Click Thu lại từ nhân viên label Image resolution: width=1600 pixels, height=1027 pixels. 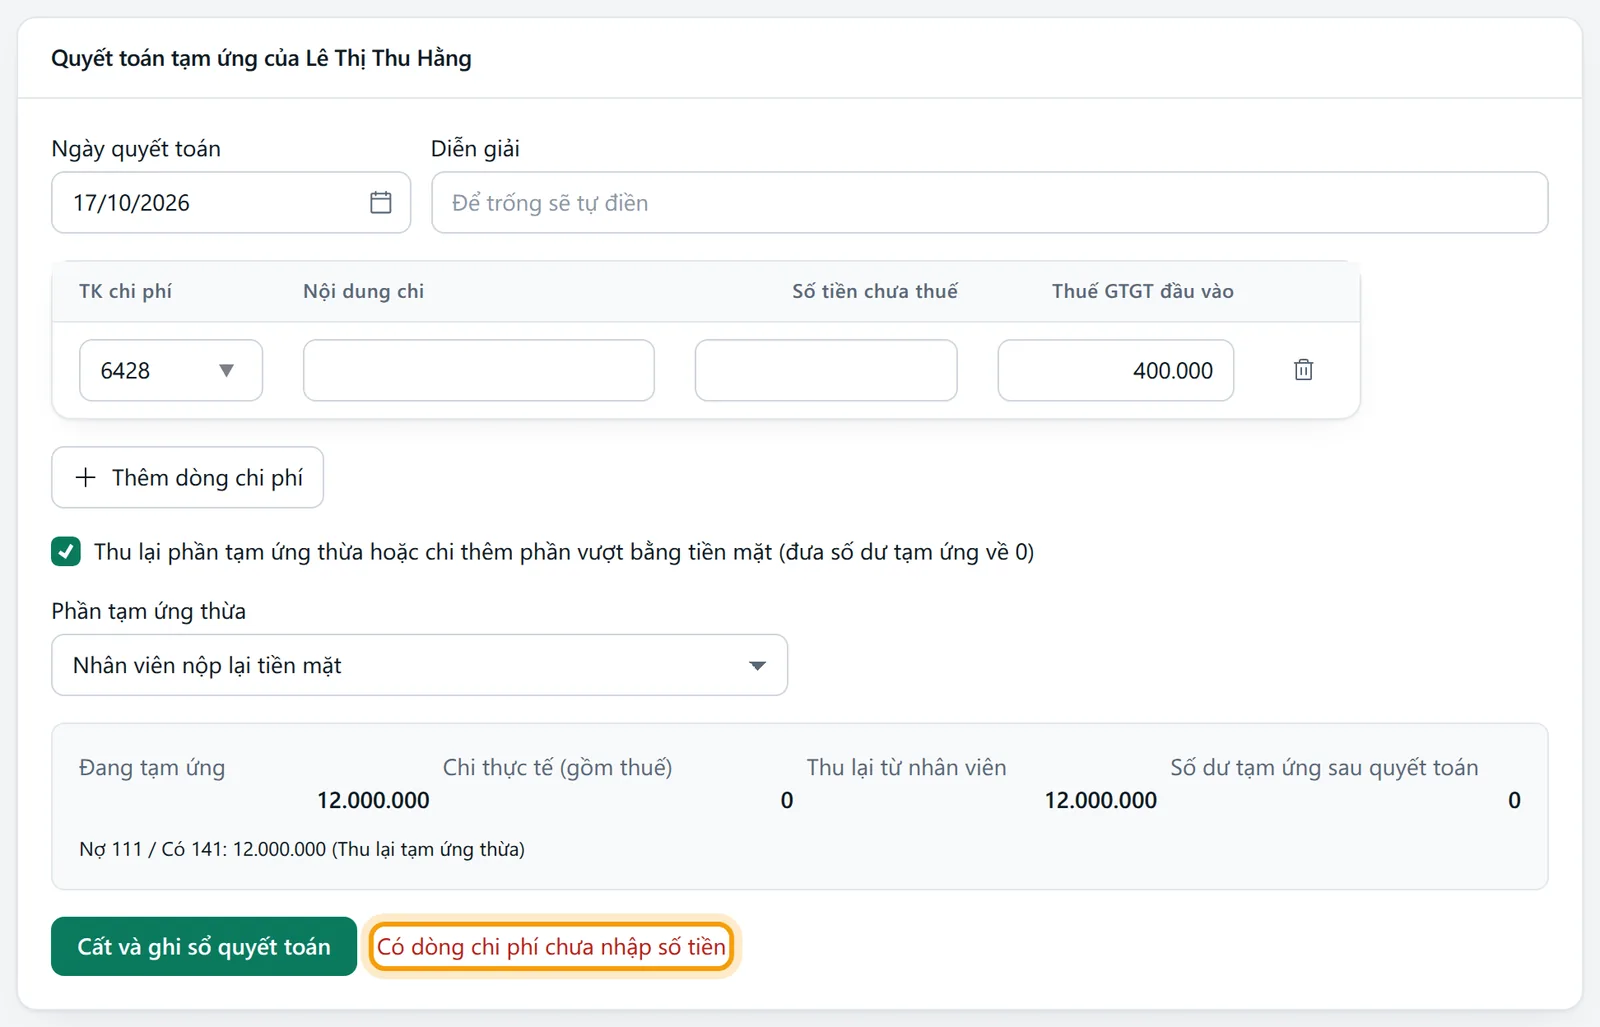[906, 767]
